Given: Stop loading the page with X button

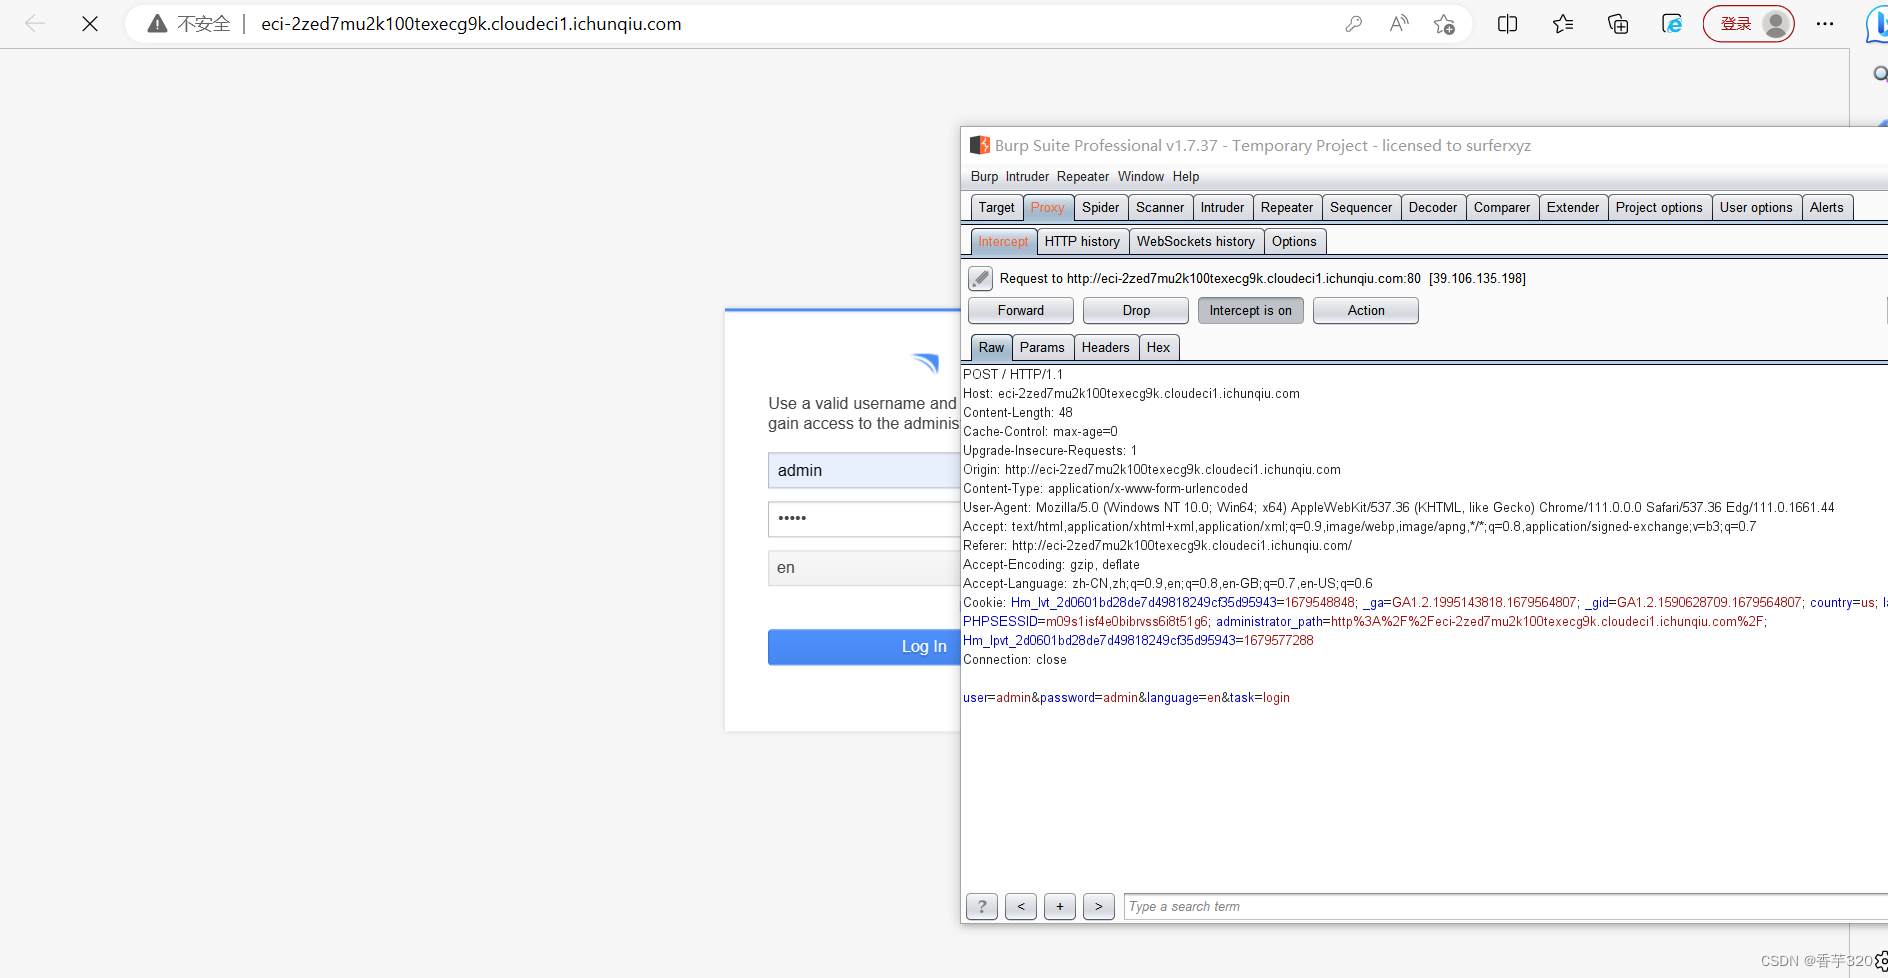Looking at the screenshot, I should [90, 24].
